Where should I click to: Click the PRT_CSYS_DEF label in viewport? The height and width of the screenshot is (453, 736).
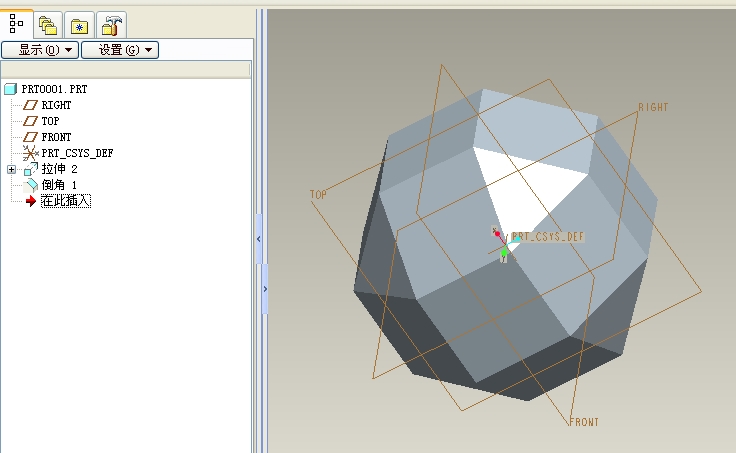547,237
